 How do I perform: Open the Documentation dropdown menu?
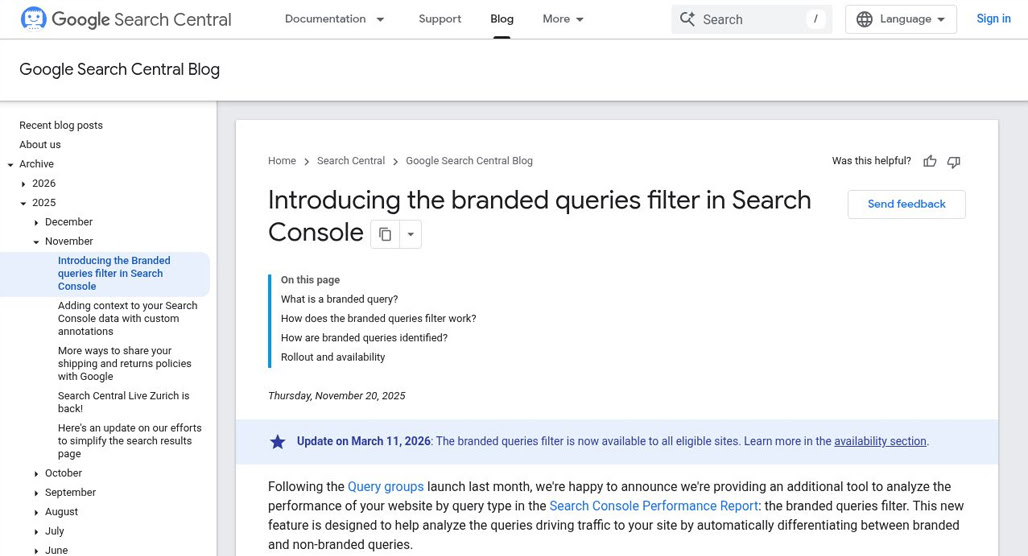334,19
